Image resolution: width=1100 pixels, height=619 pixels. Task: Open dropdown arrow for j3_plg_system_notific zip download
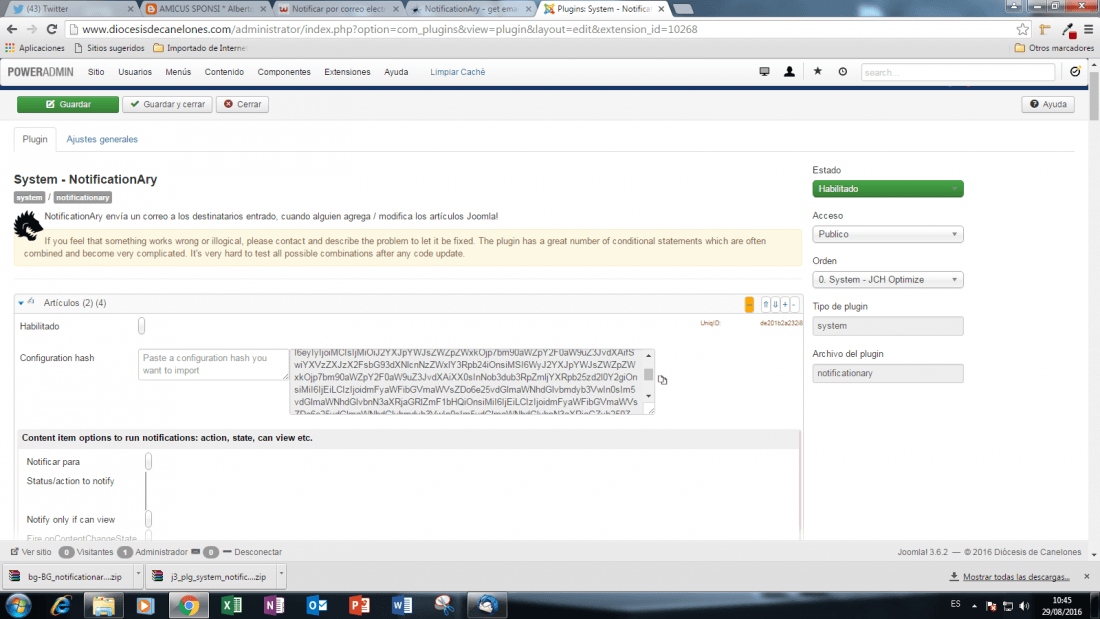(281, 576)
